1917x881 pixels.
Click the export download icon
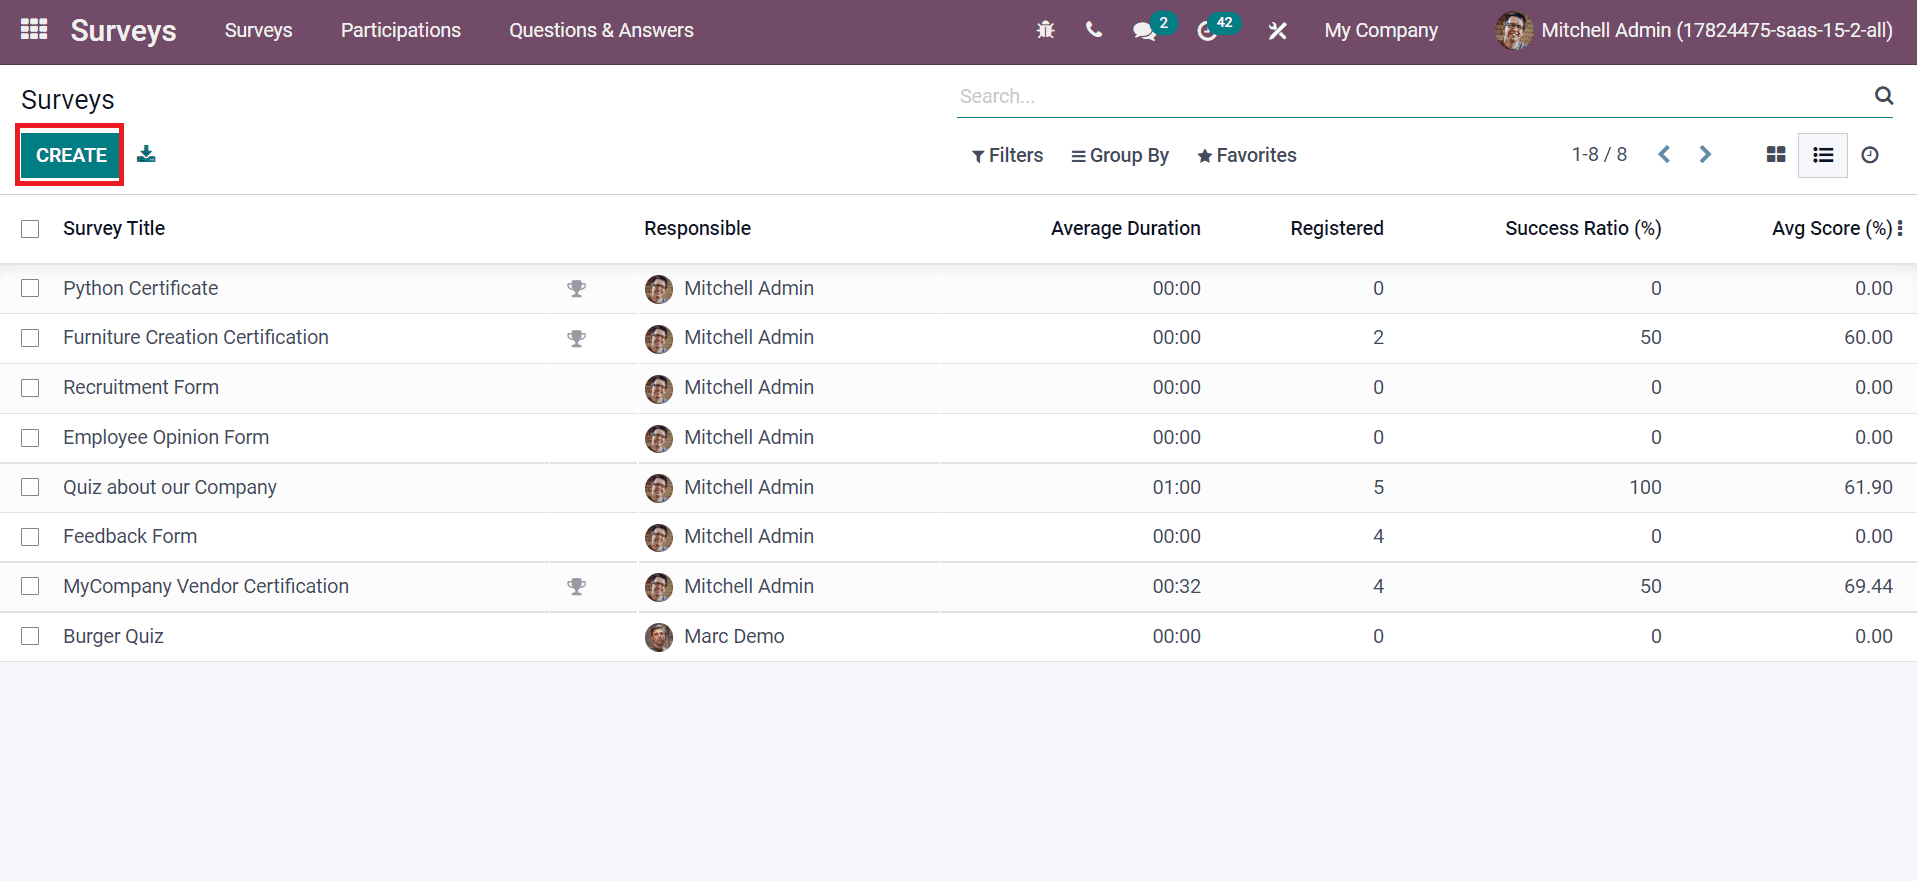[146, 154]
